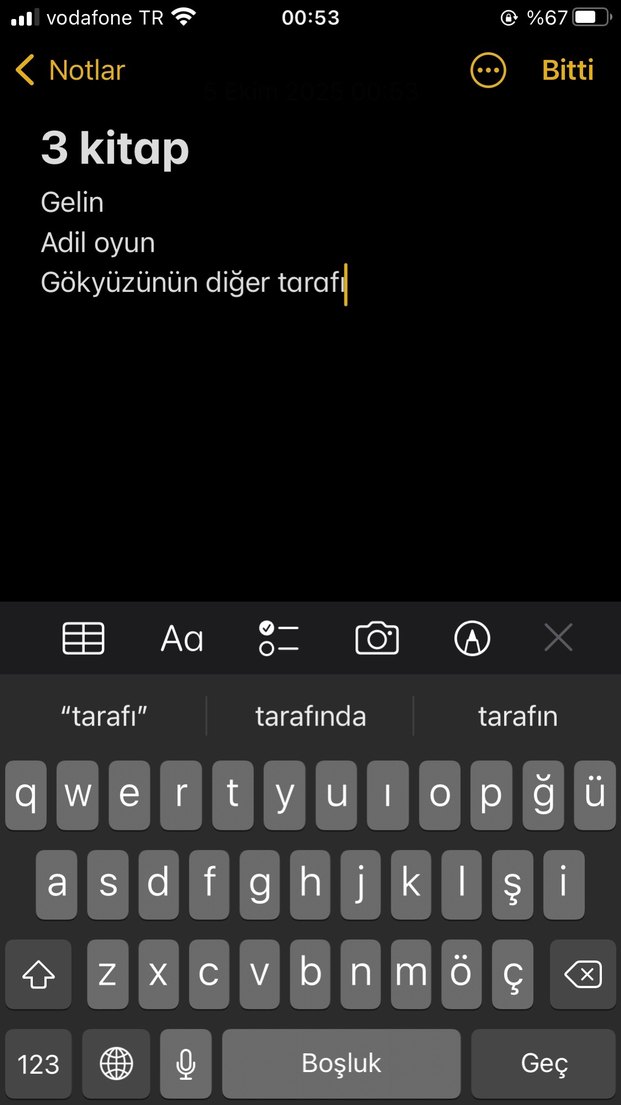
Task: Insert a table using the table icon
Action: (x=83, y=638)
